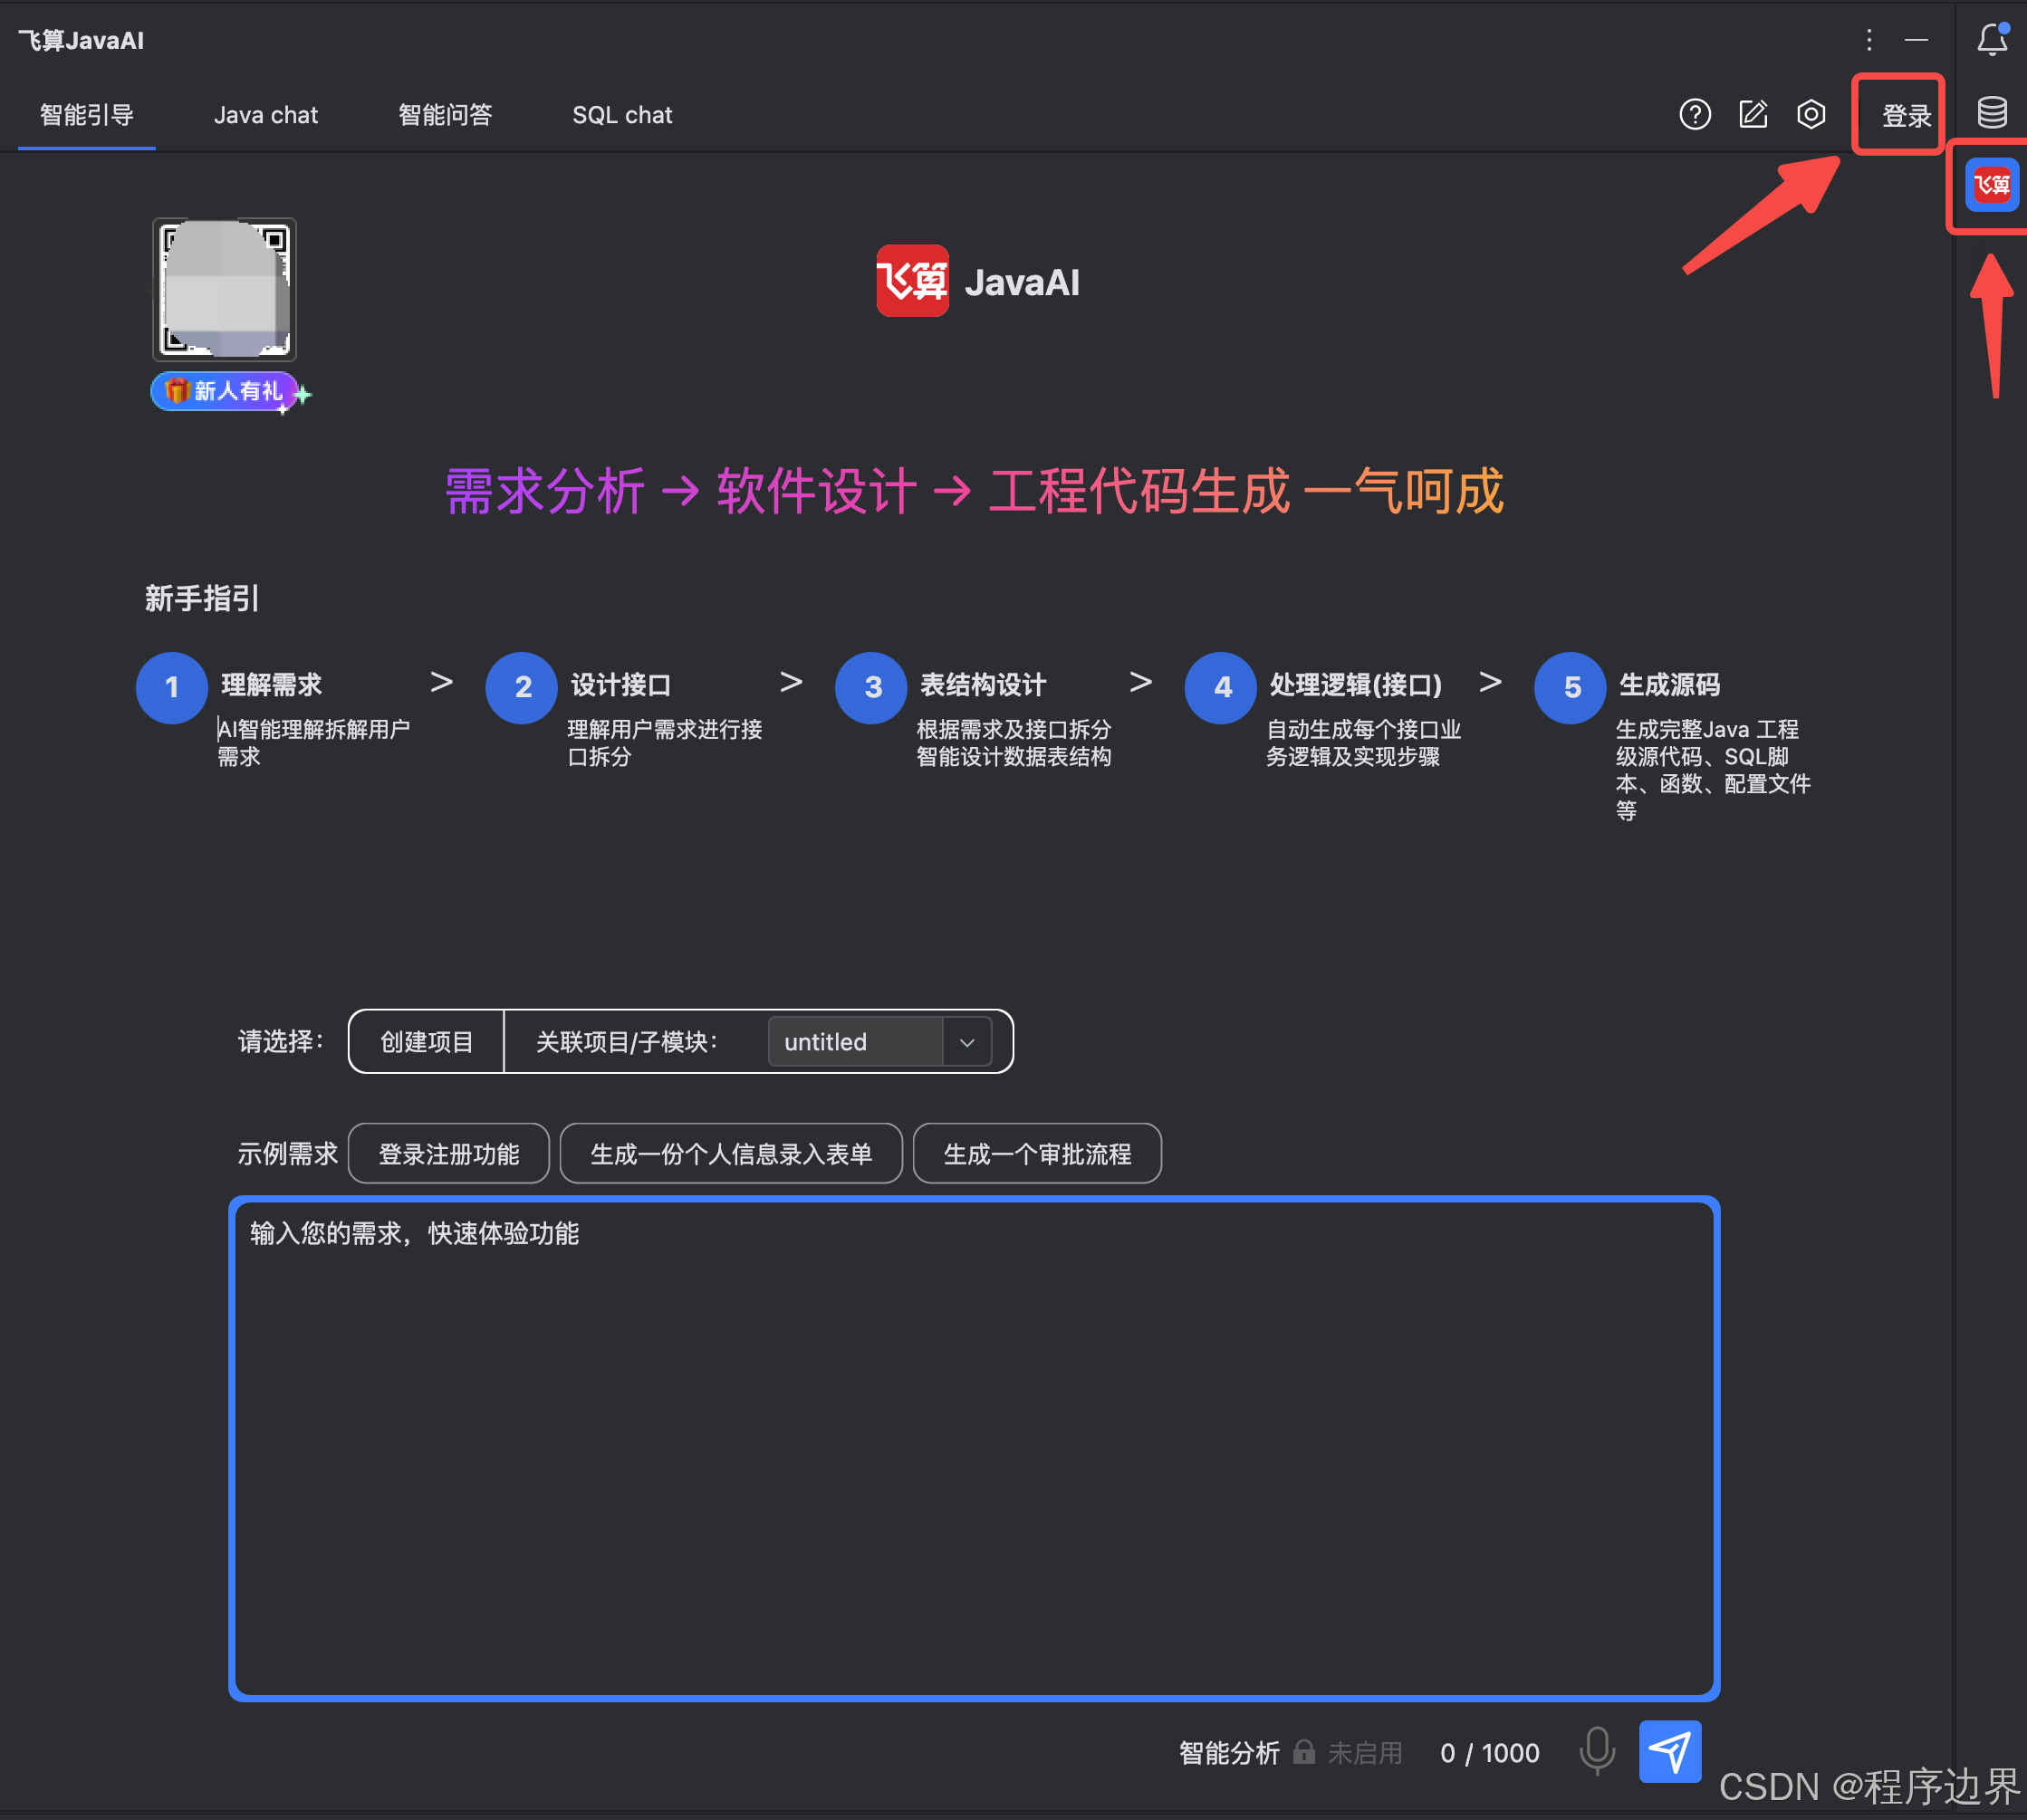Click the 智能分析 lock icon
Screen dimensions: 2027x1820
[x=1303, y=1751]
